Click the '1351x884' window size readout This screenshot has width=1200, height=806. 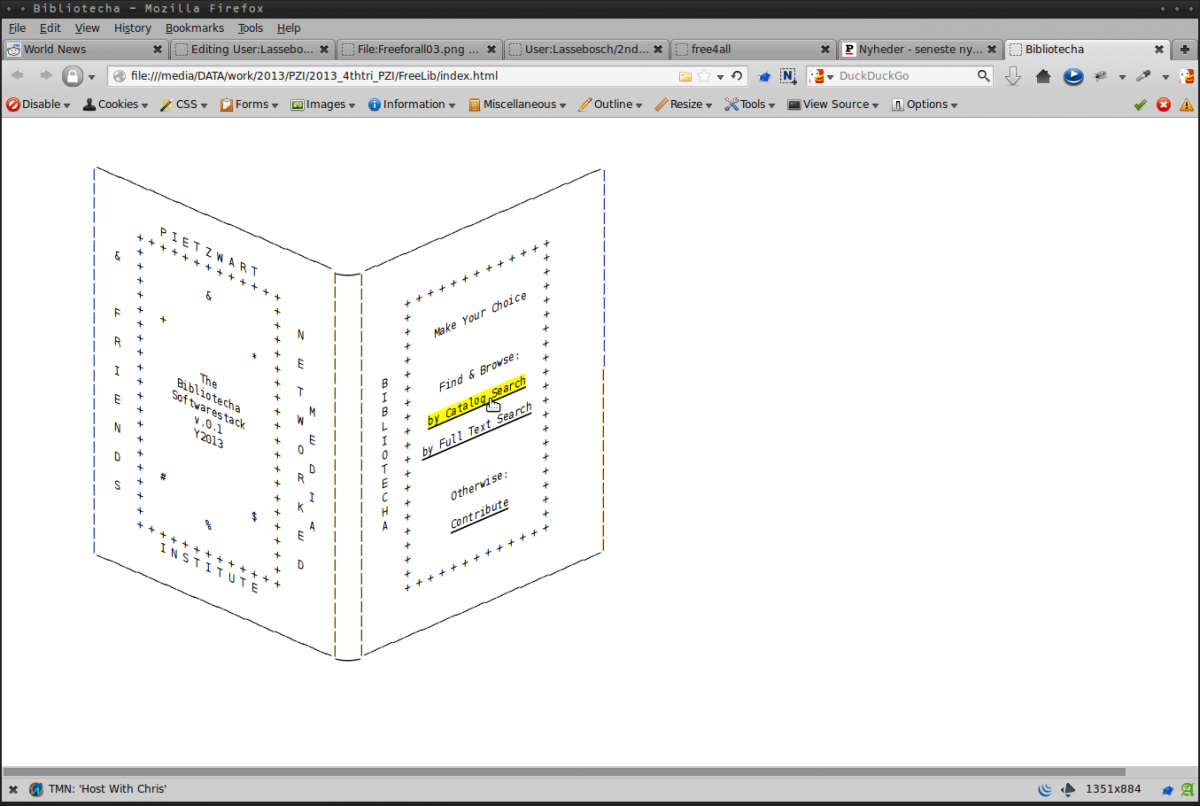coord(1114,790)
